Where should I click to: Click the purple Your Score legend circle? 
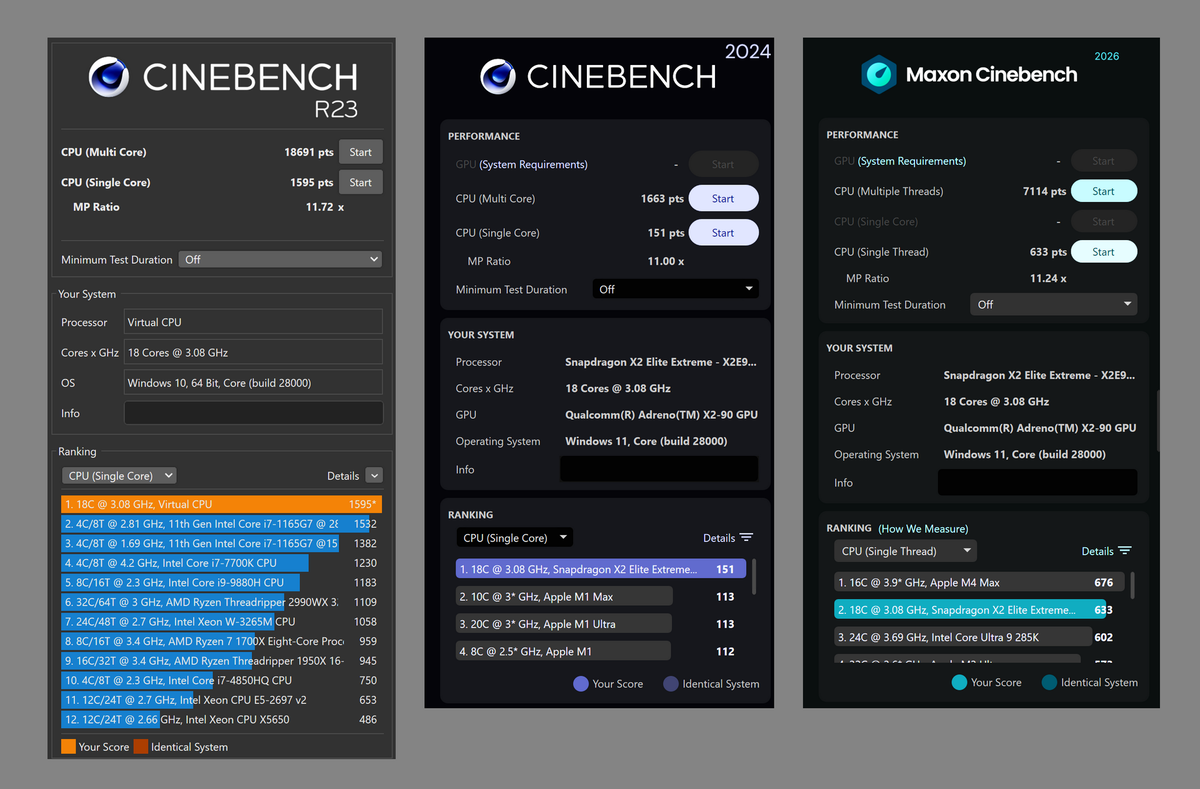pos(580,684)
